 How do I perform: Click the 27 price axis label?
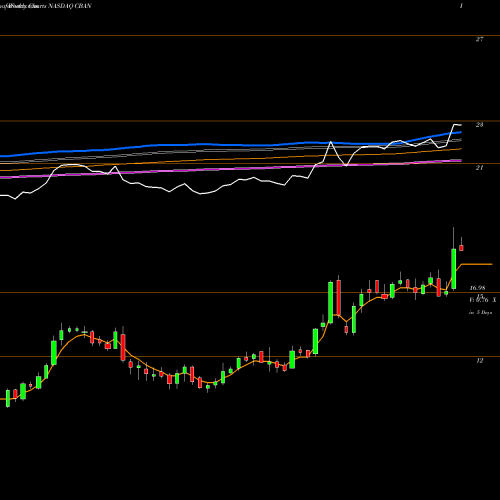pos(479,39)
